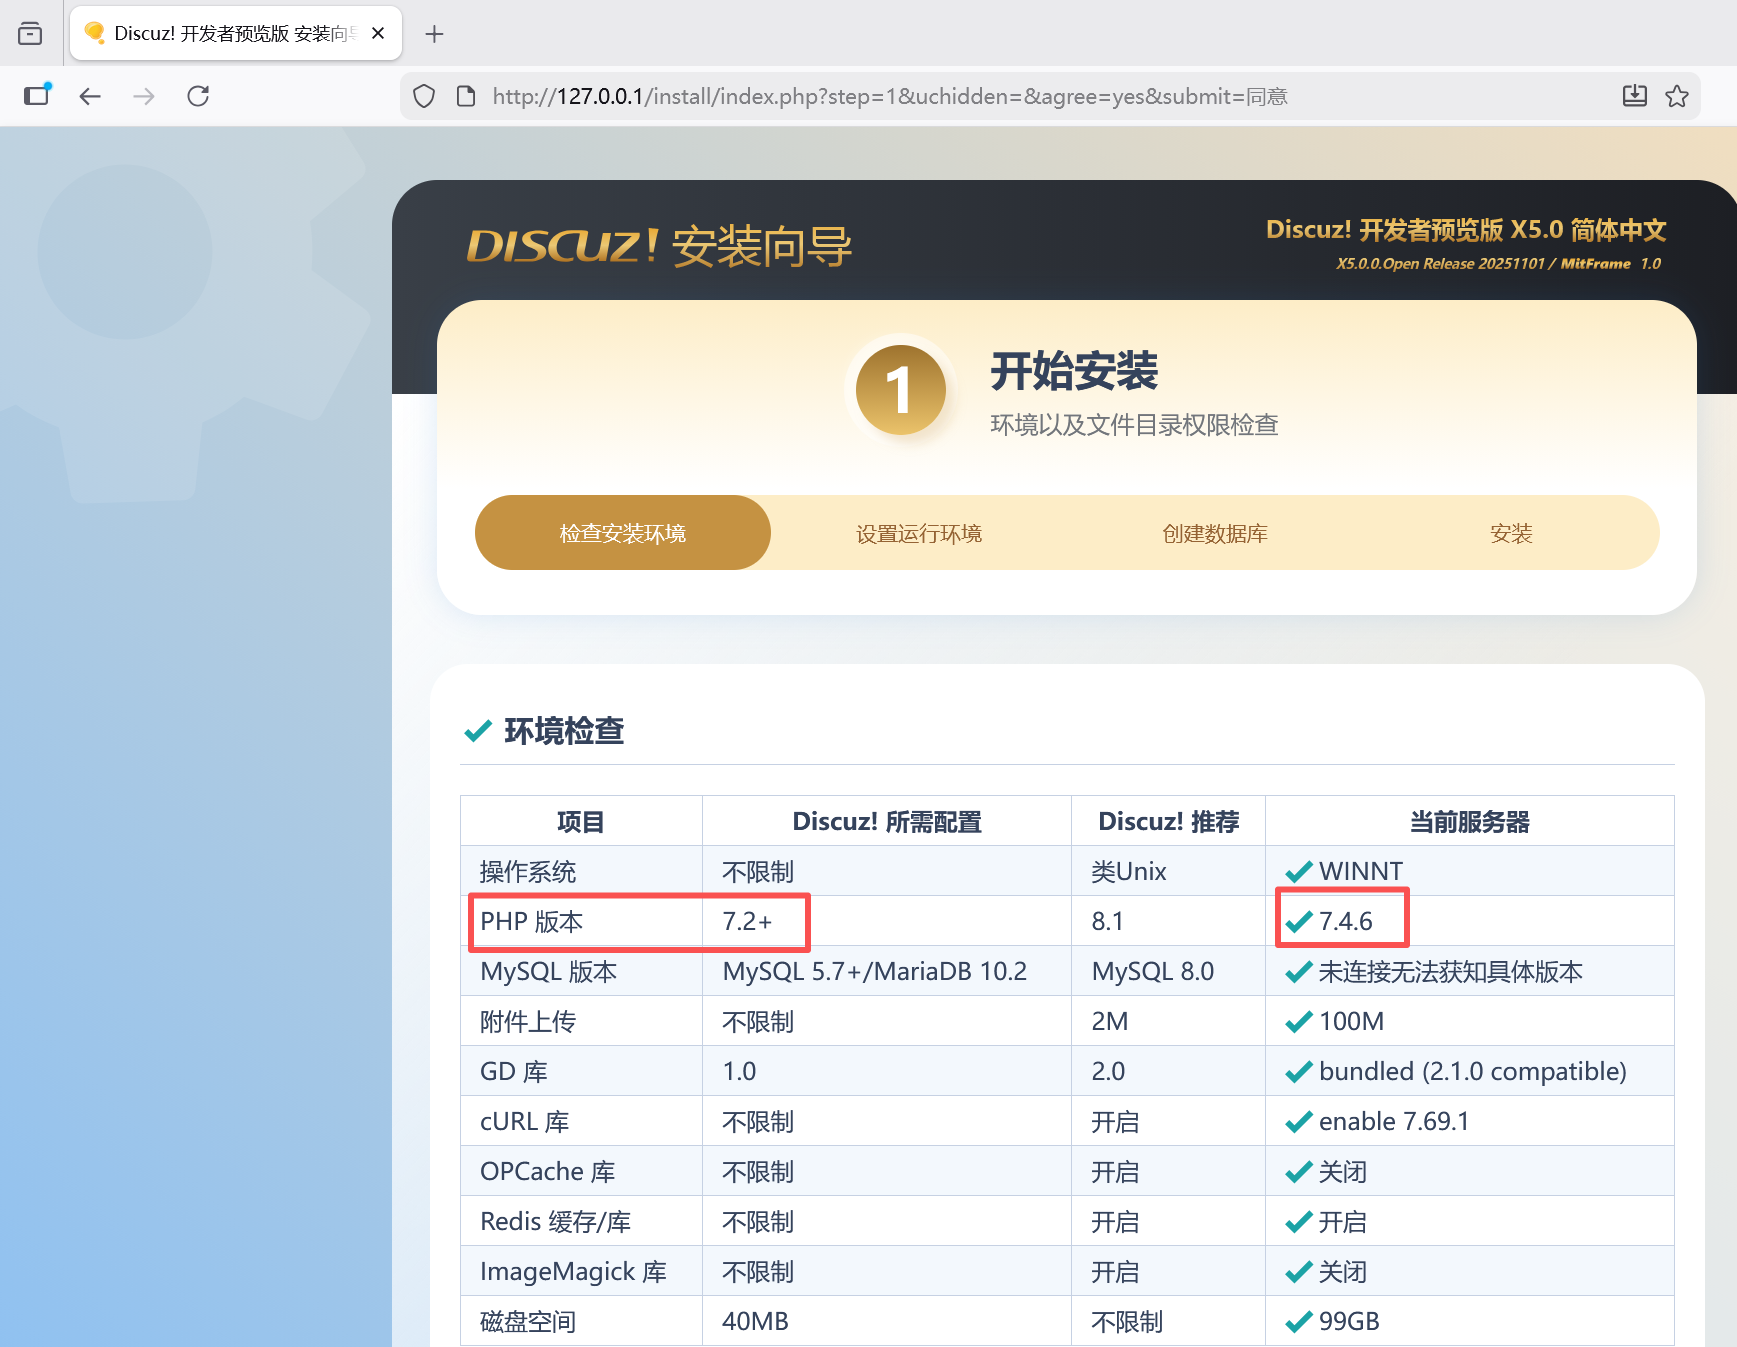The image size is (1737, 1347).
Task: Click the OPCache 库 row label
Action: (548, 1171)
